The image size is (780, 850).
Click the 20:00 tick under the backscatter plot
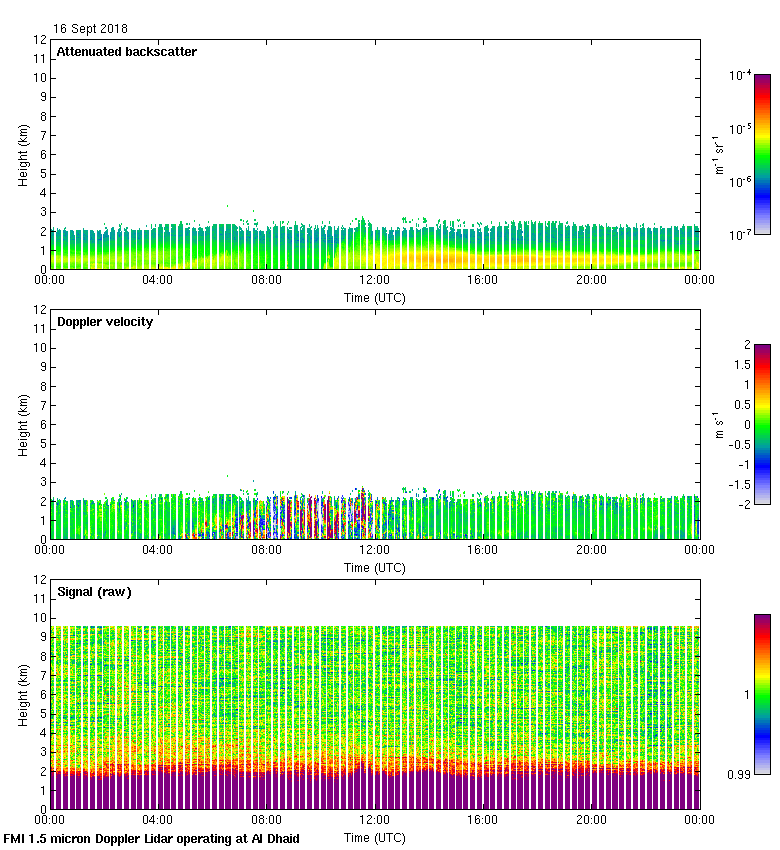coord(591,281)
